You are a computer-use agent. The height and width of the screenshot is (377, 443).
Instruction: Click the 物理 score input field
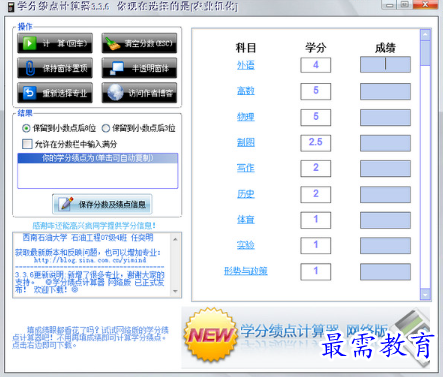click(x=385, y=117)
